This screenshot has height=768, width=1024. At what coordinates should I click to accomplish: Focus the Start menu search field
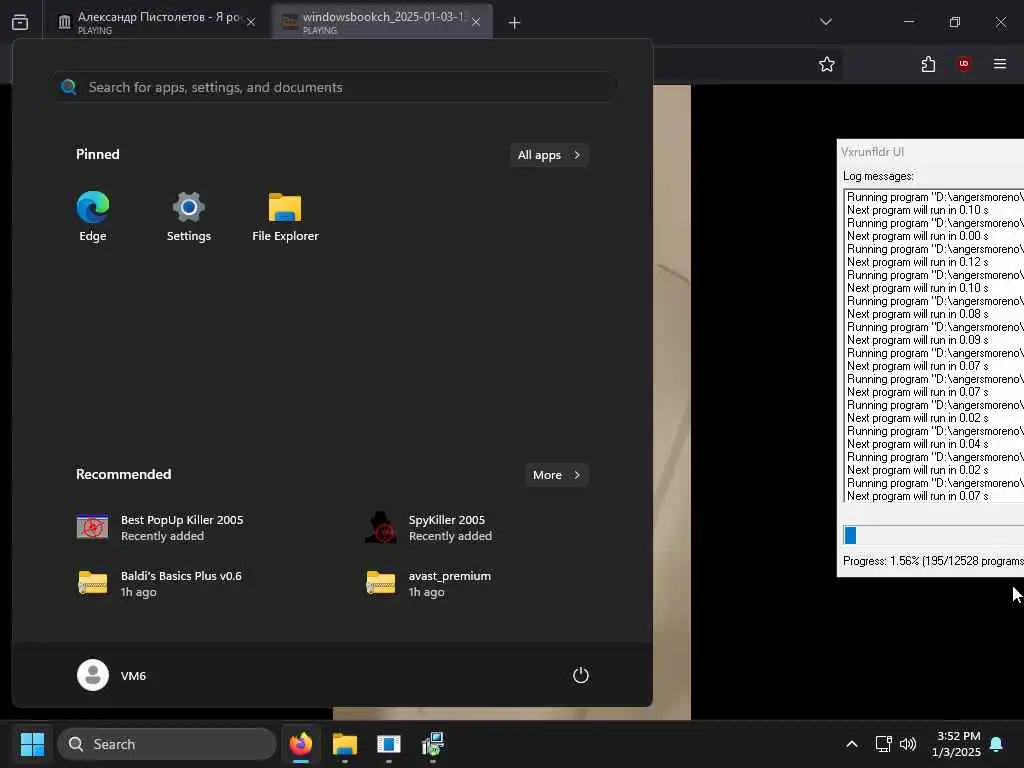pos(335,87)
